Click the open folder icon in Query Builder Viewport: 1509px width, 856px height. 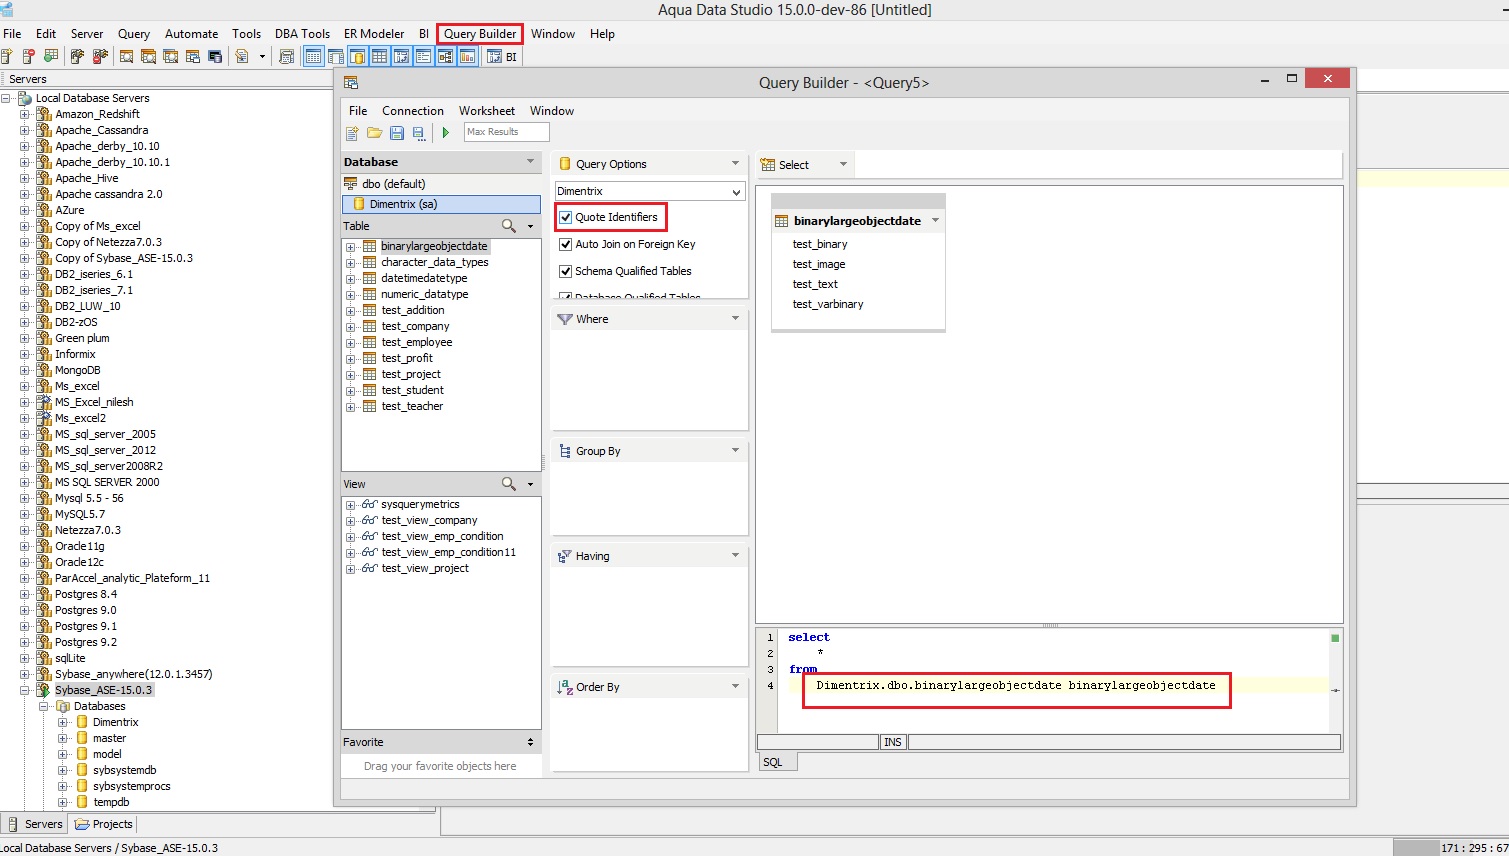[x=374, y=133]
